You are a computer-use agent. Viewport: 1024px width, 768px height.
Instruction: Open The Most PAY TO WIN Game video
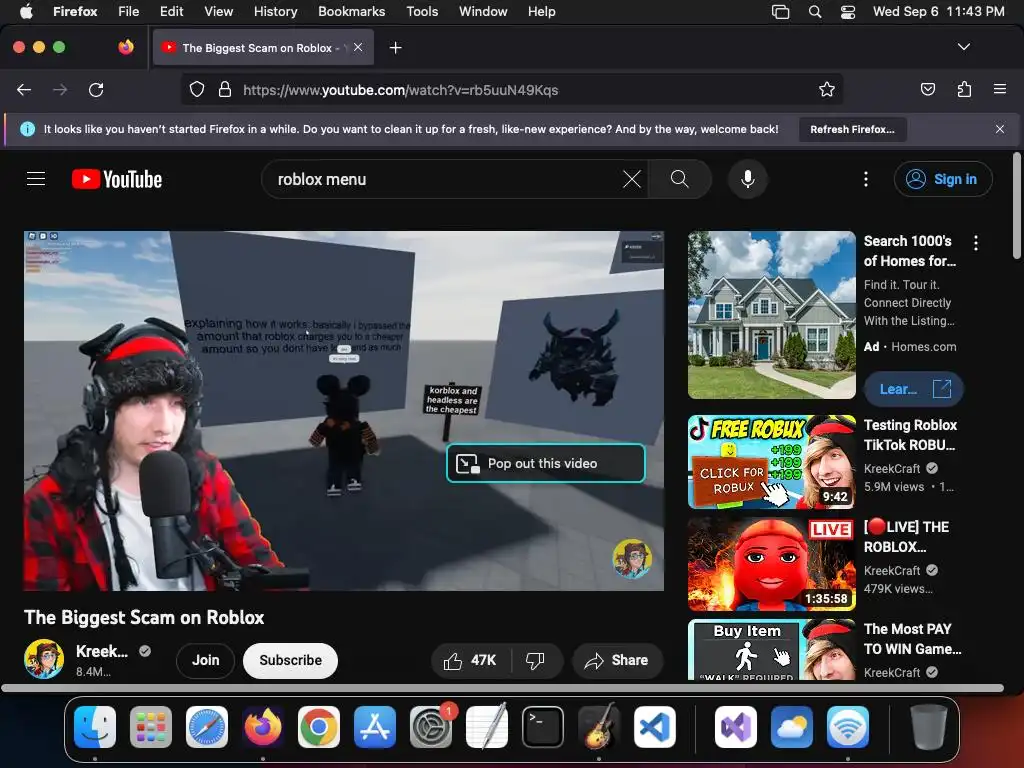coord(771,650)
